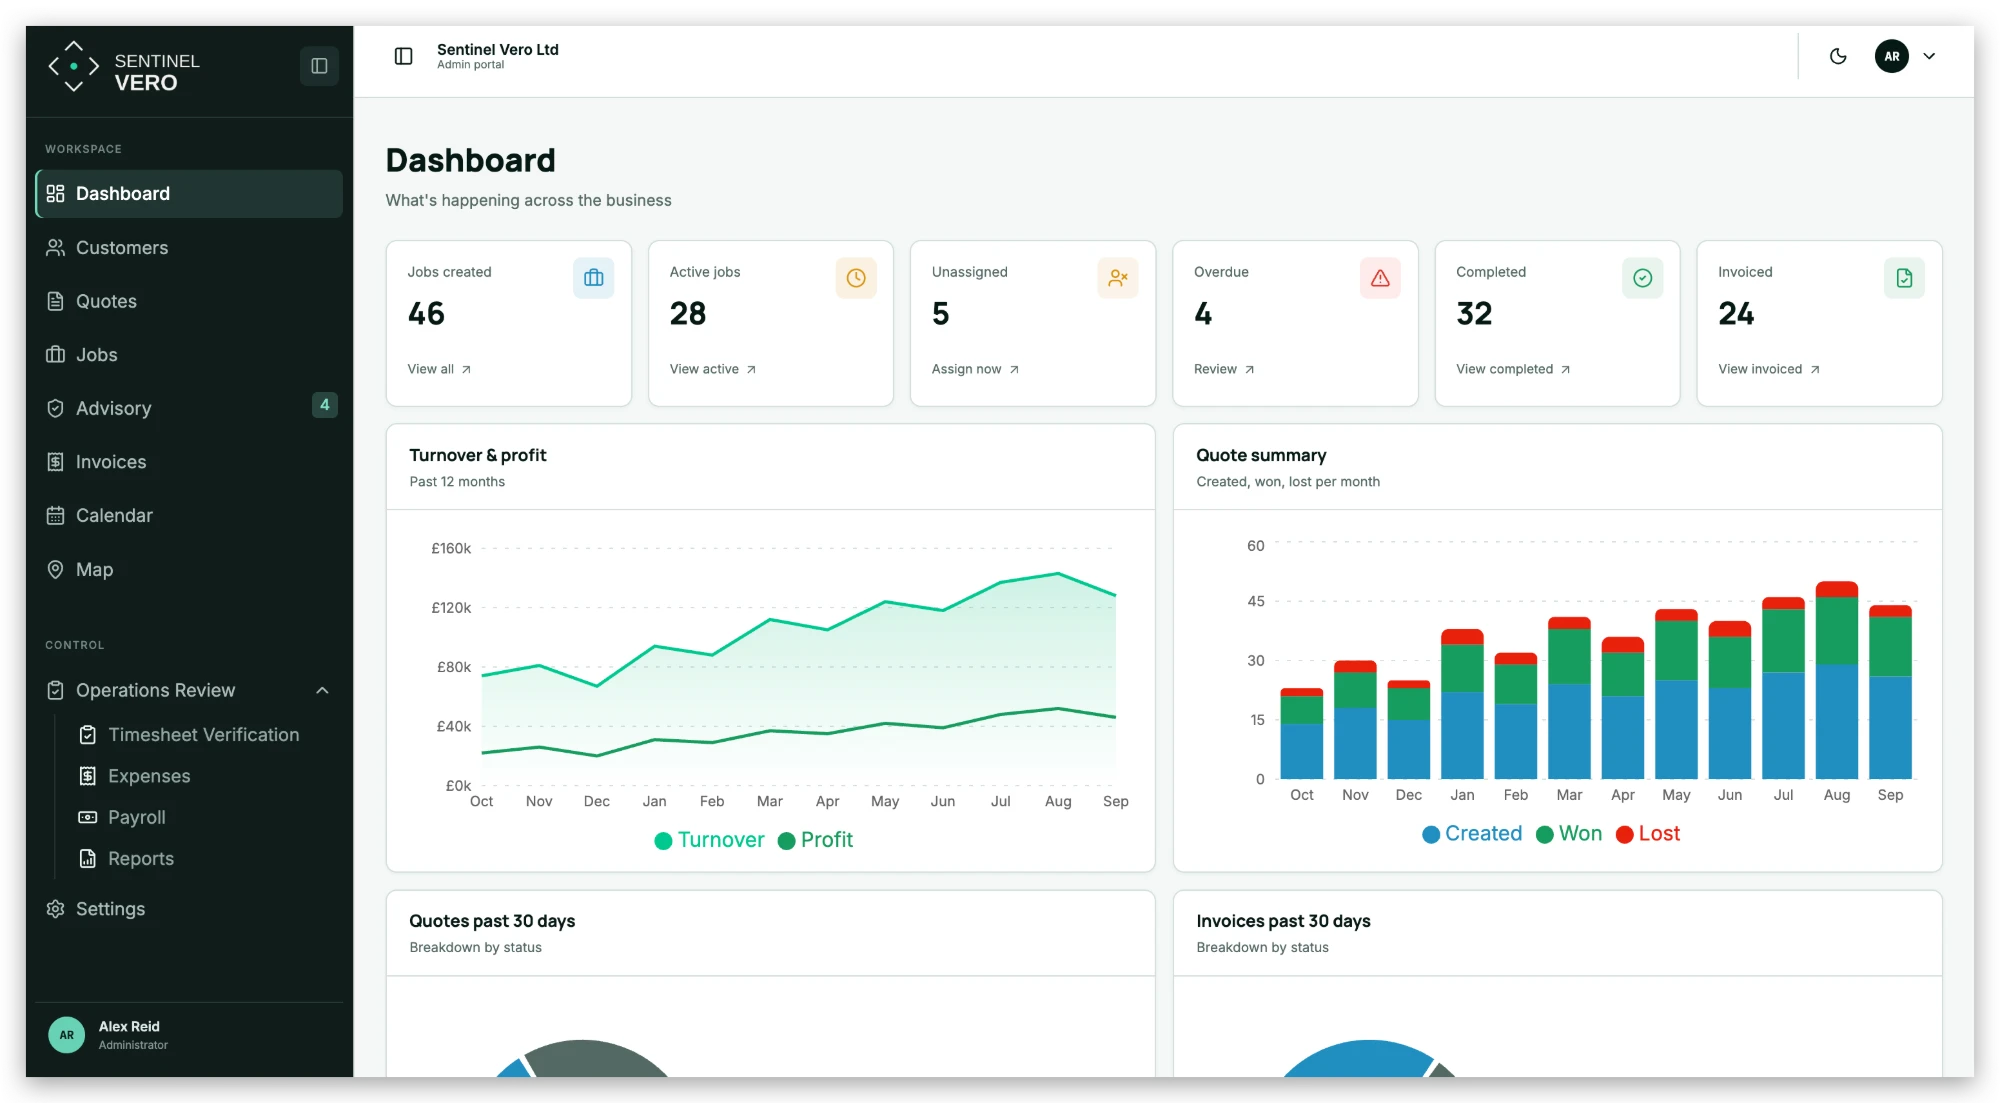Toggle Profit series in chart legend
Image resolution: width=2000 pixels, height=1103 pixels.
coord(815,840)
